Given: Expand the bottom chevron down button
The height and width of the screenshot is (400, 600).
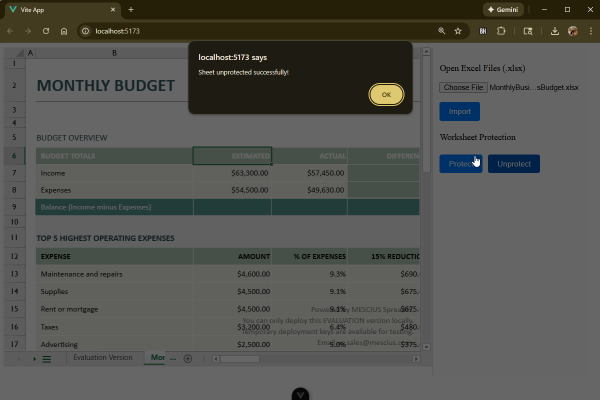Looking at the screenshot, I should click(300, 394).
